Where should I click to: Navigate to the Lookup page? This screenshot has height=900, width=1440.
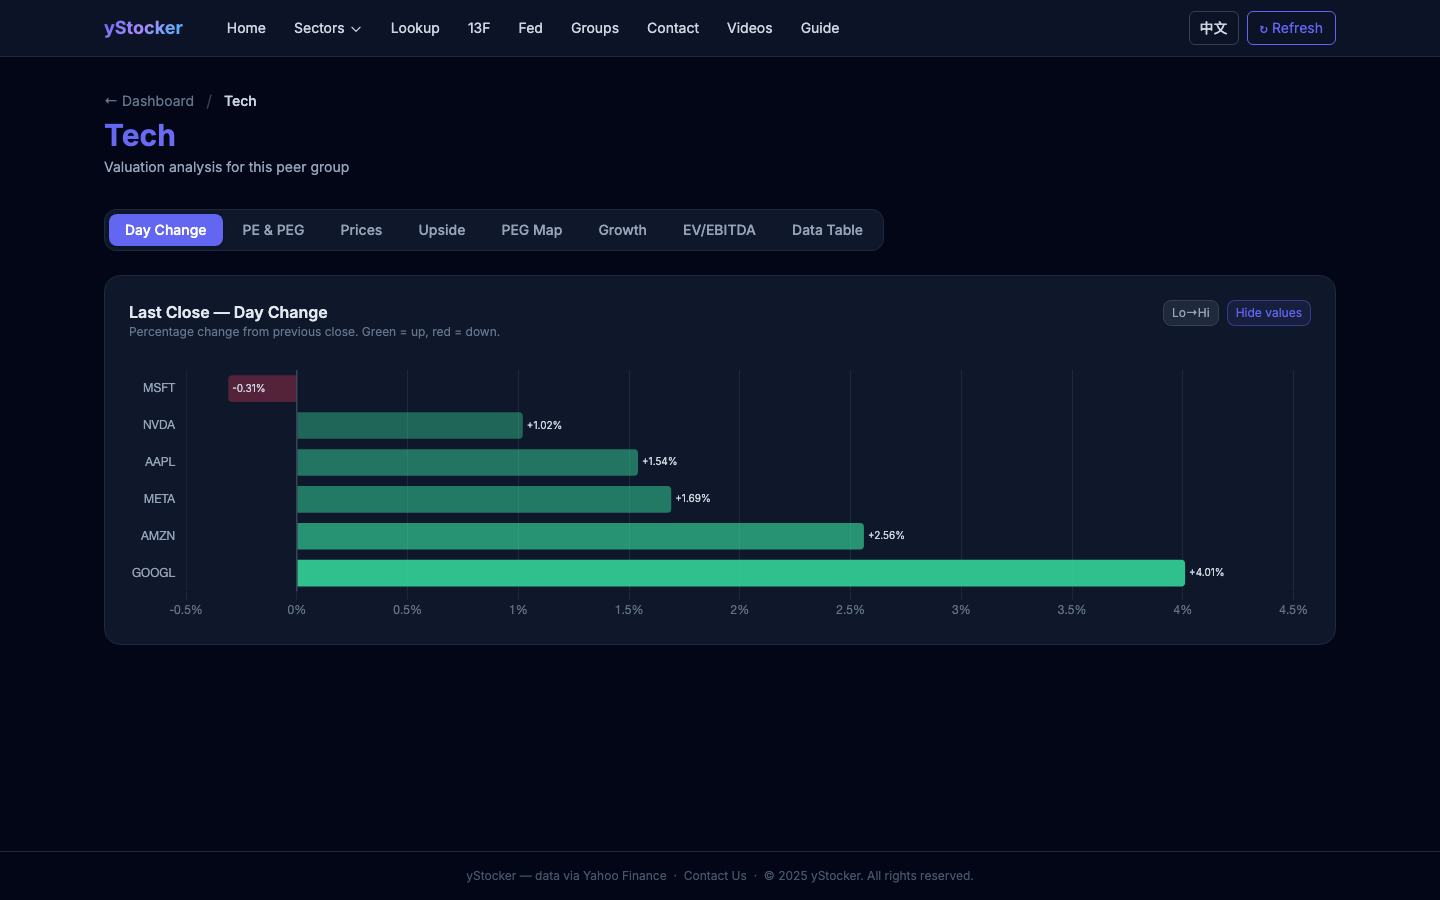[x=415, y=28]
